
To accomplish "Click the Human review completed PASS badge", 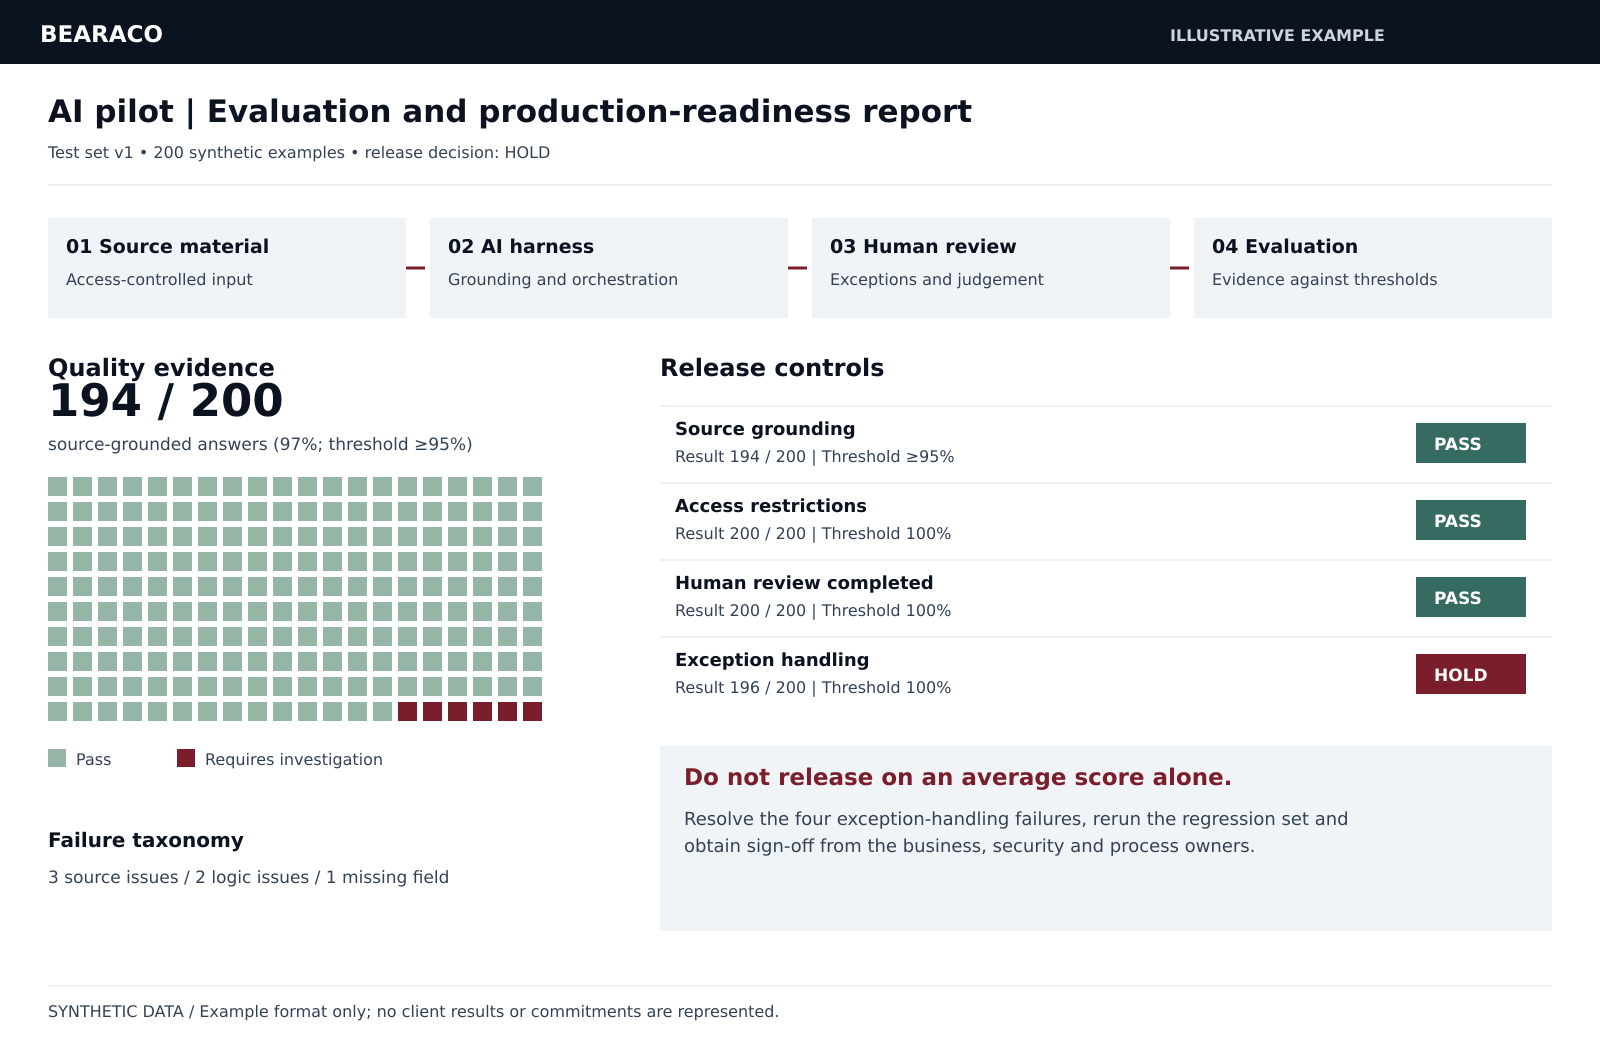I will click(1471, 597).
